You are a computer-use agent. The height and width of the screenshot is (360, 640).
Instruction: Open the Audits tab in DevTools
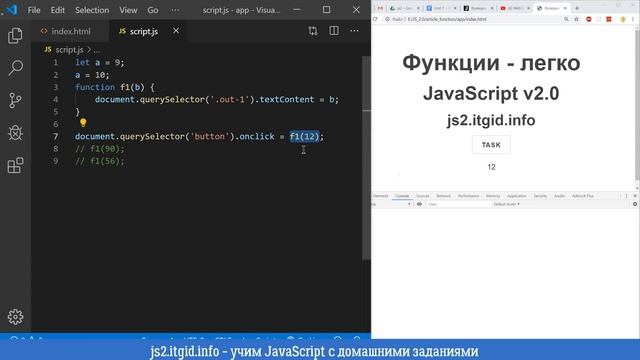coord(559,196)
